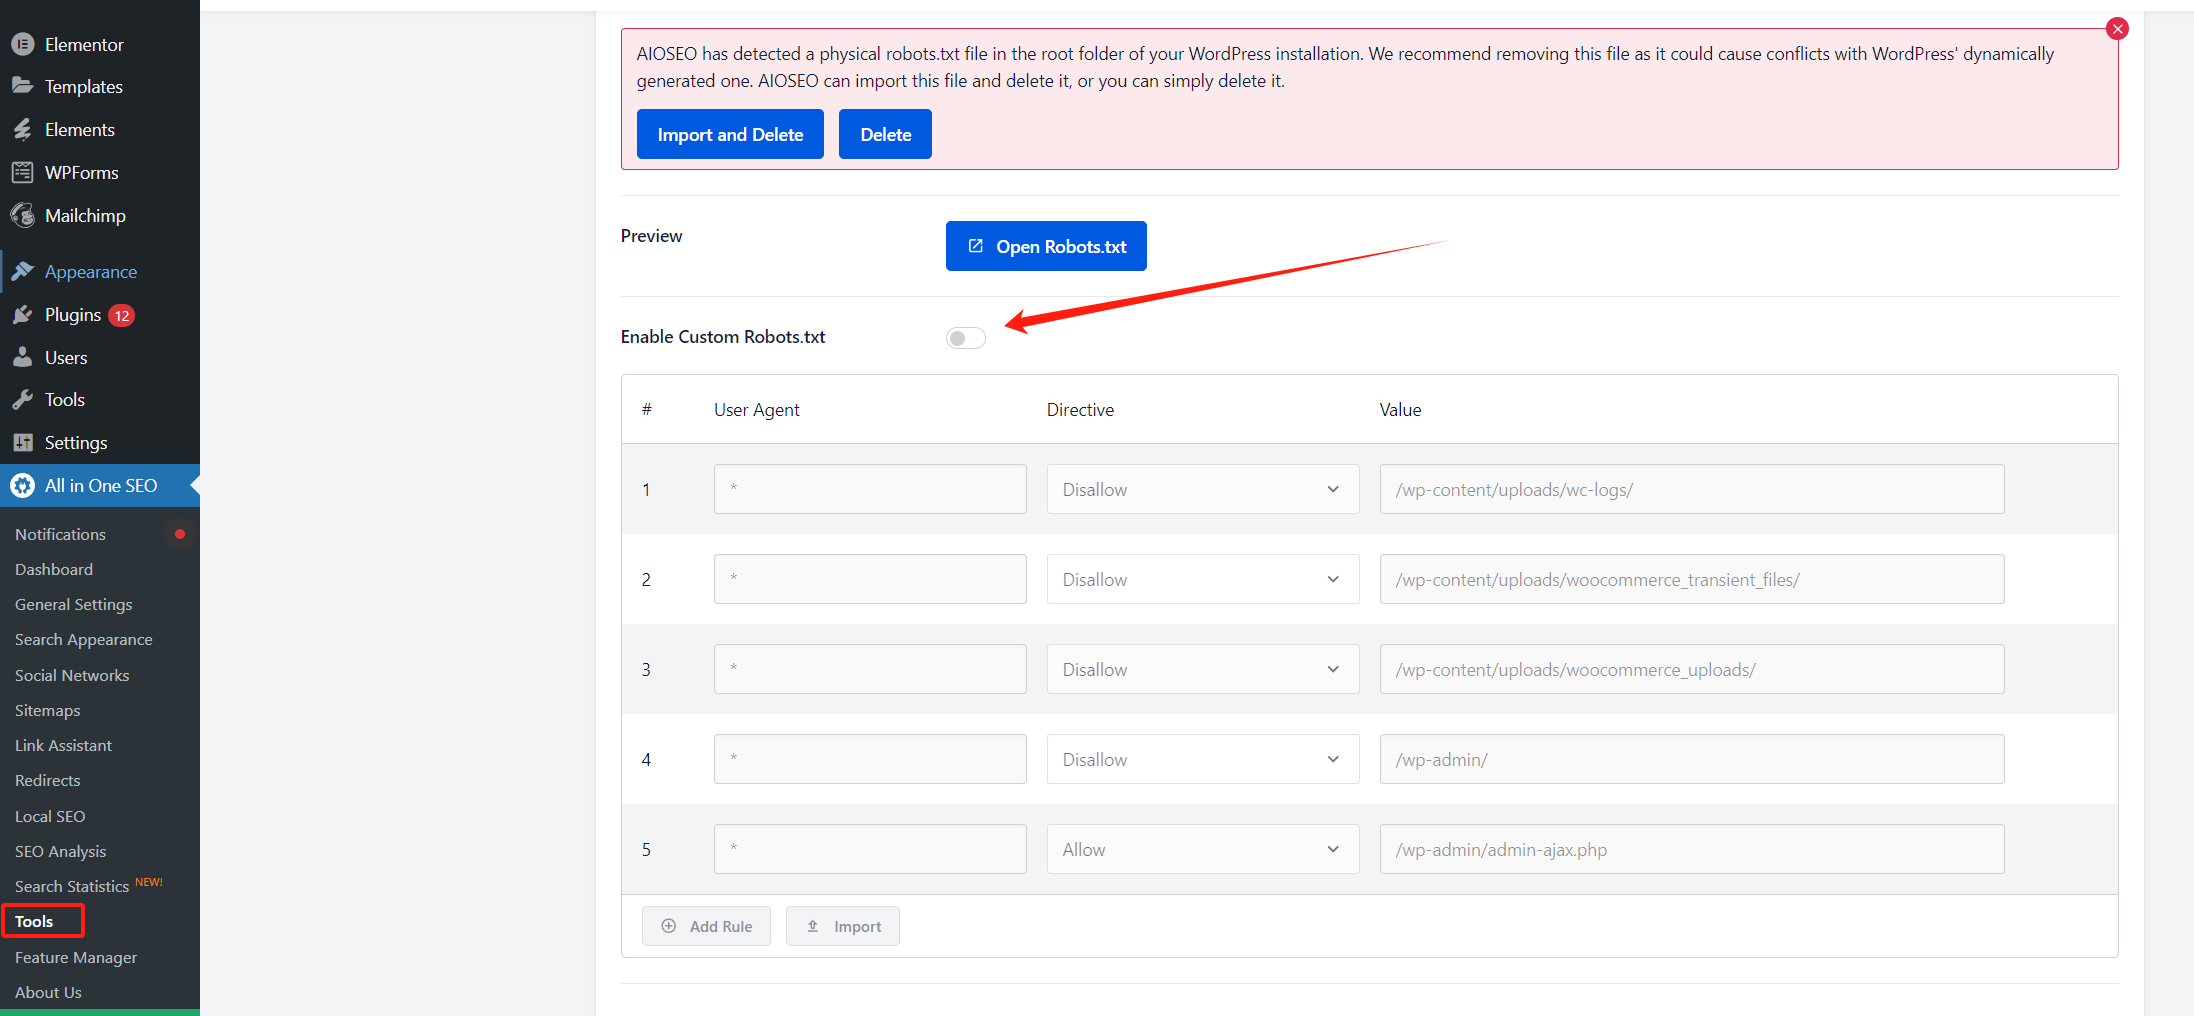The height and width of the screenshot is (1016, 2194).
Task: Dismiss the robots.txt warning with the red X
Action: point(2117,28)
